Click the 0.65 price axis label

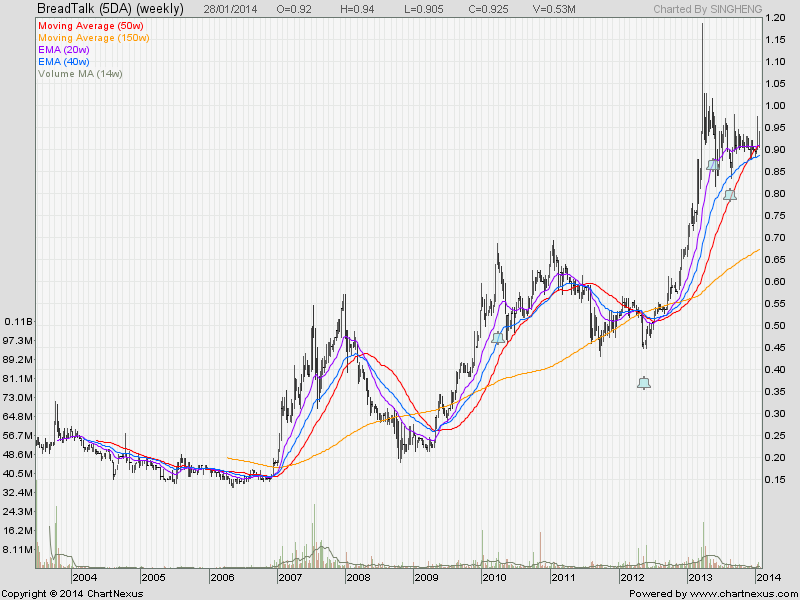pyautogui.click(x=775, y=259)
